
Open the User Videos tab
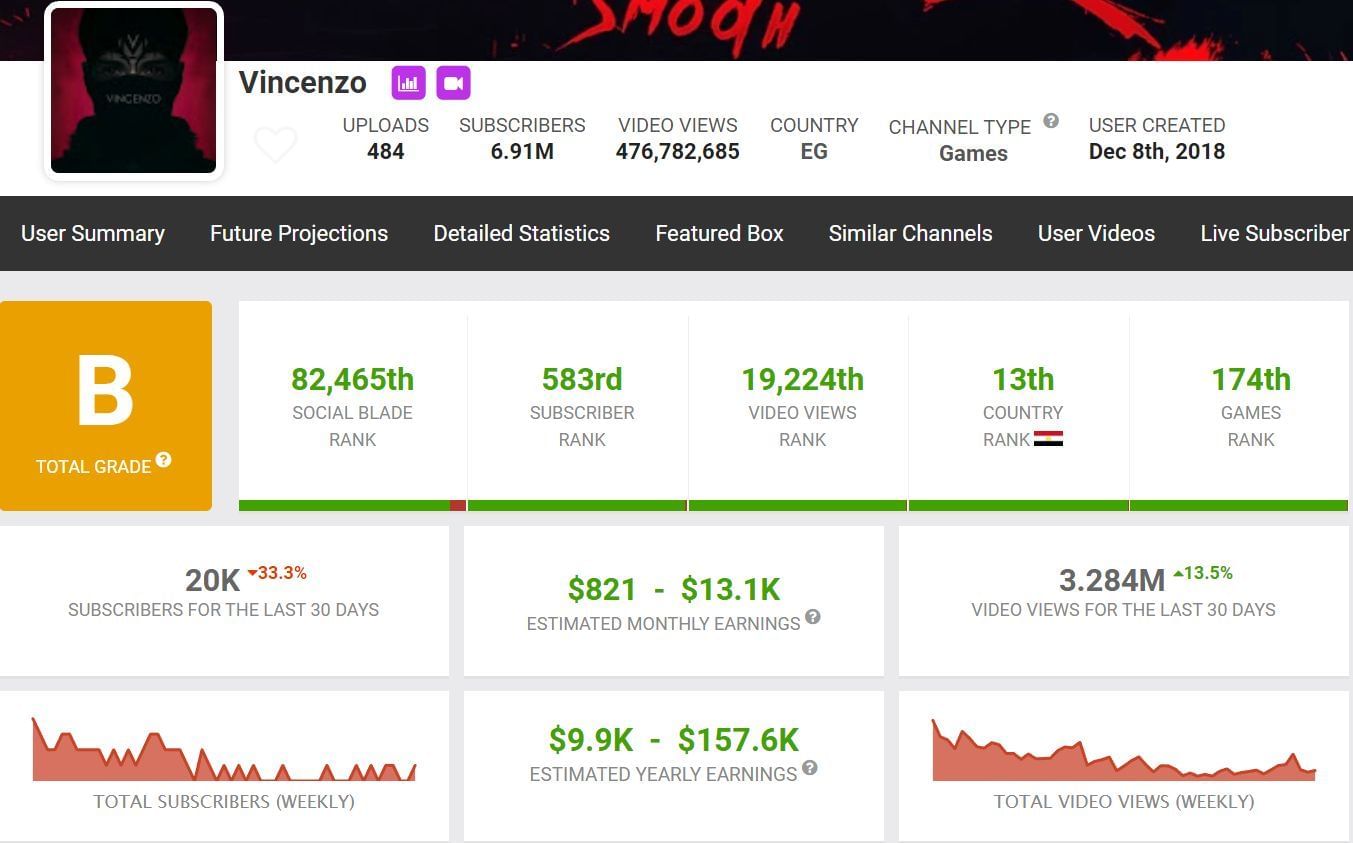point(1096,233)
